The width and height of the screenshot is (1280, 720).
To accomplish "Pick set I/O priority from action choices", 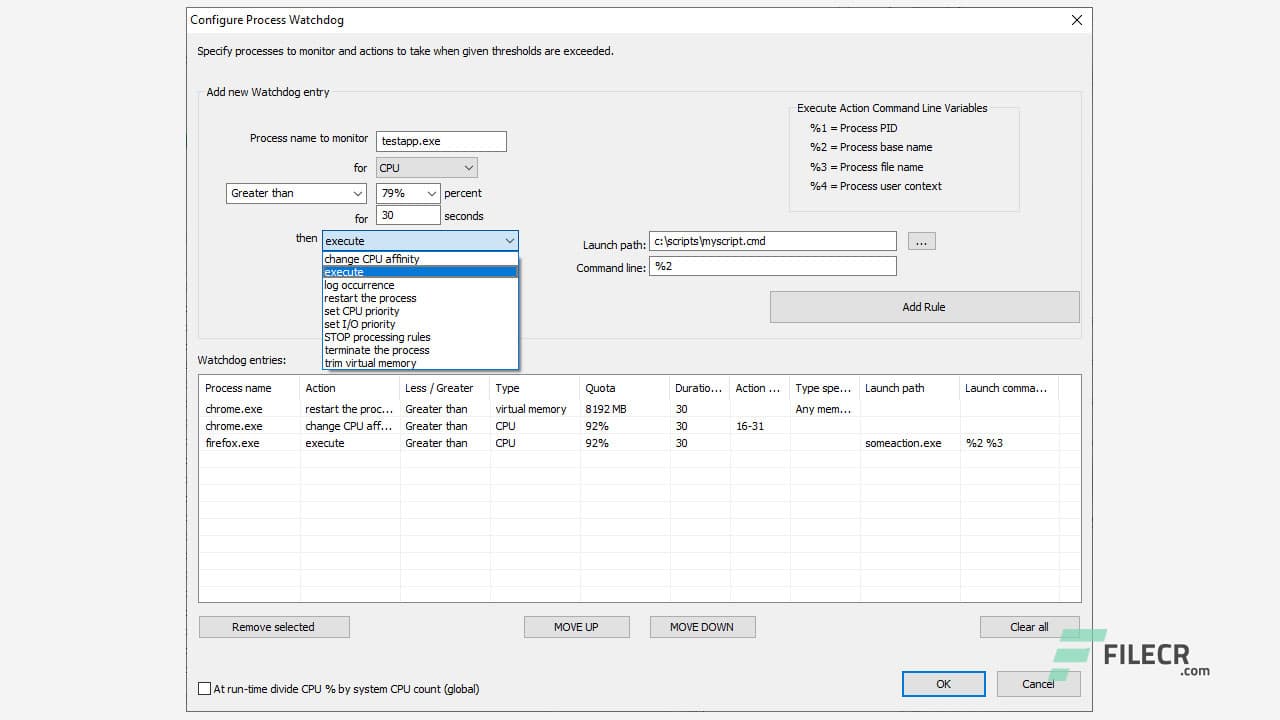I will [361, 324].
